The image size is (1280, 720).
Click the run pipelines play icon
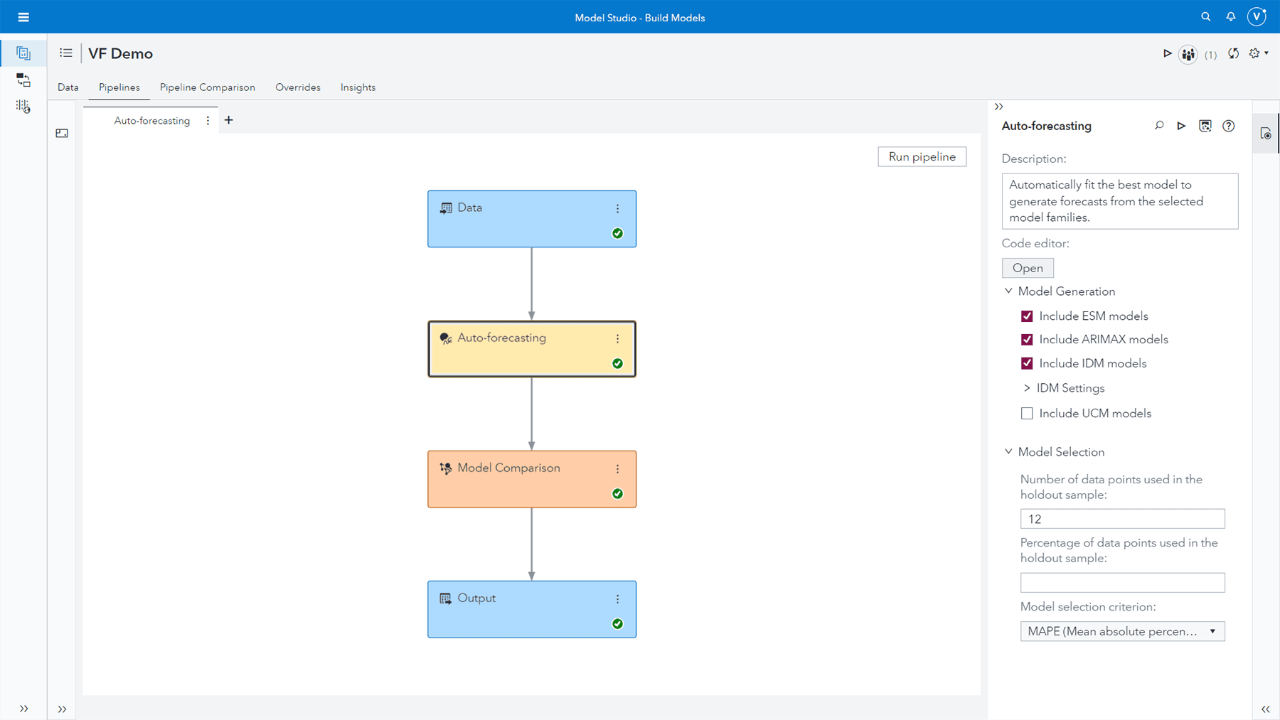[x=1167, y=54]
